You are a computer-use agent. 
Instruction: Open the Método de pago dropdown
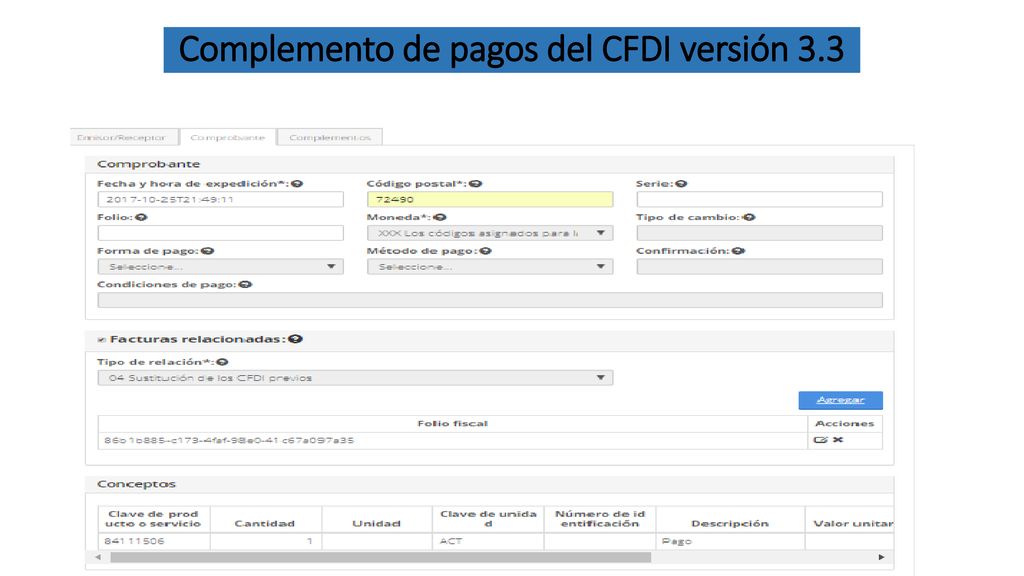point(490,266)
